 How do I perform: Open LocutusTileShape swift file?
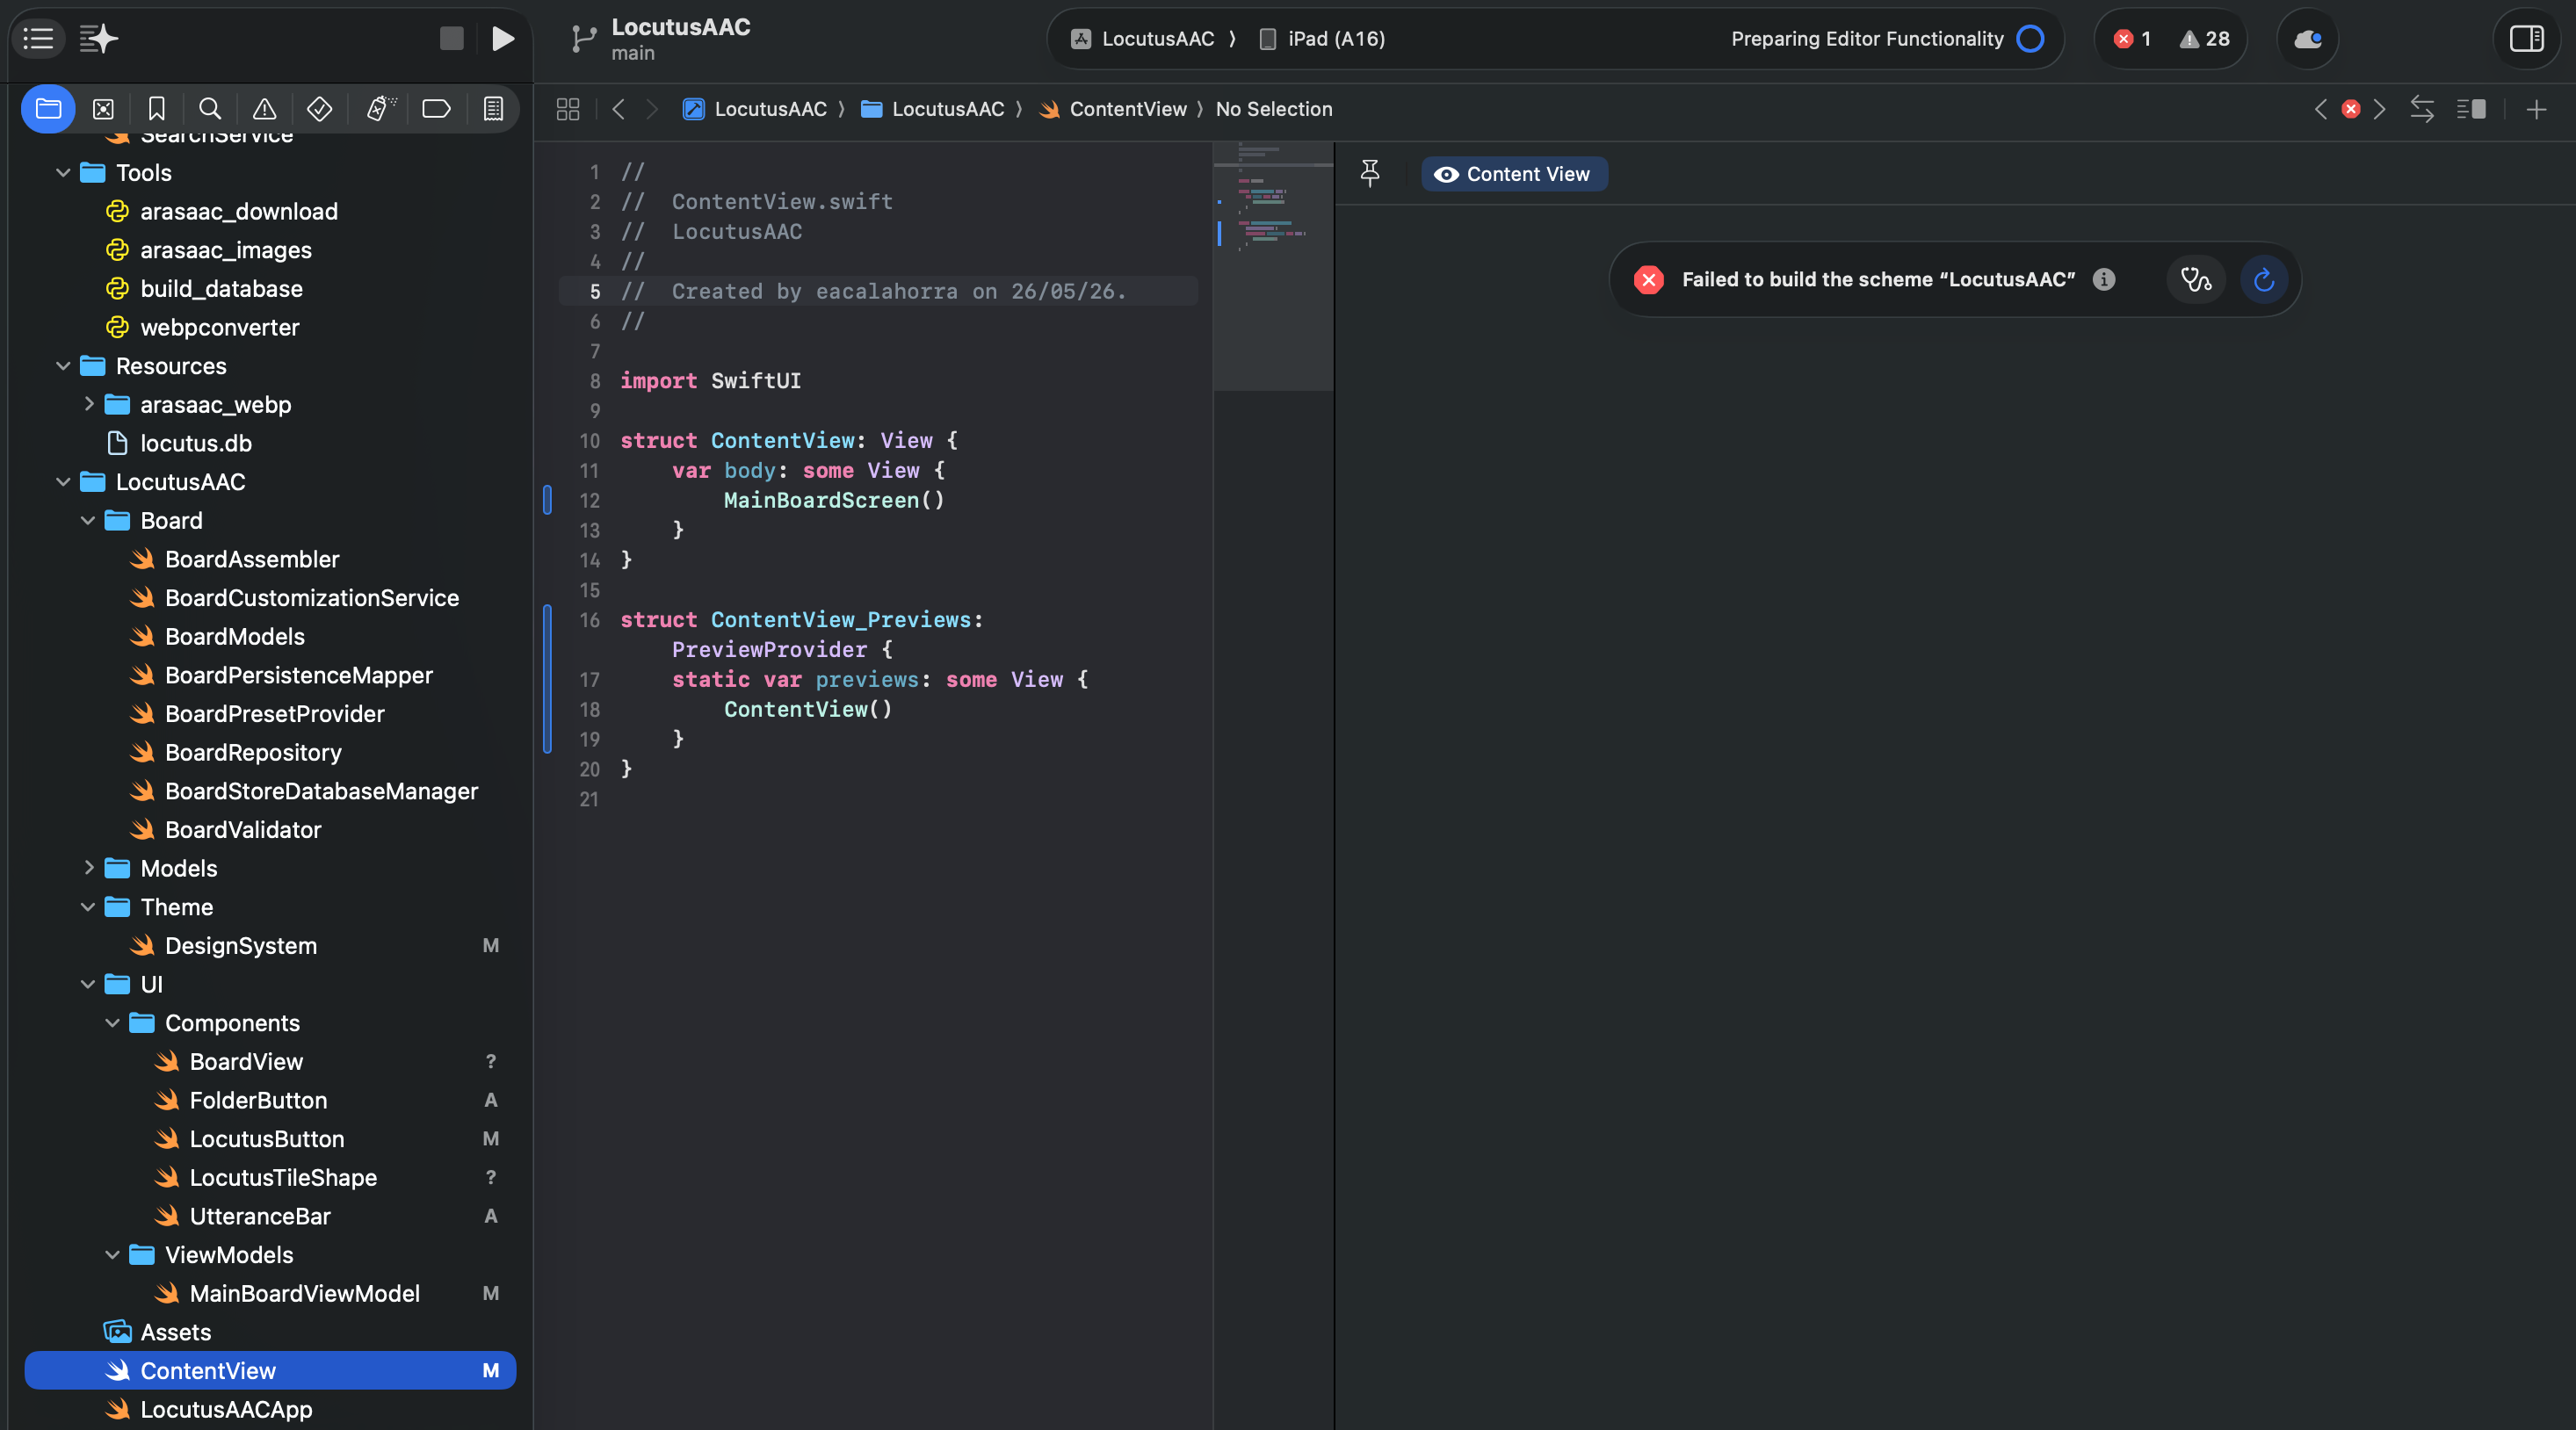tap(283, 1178)
